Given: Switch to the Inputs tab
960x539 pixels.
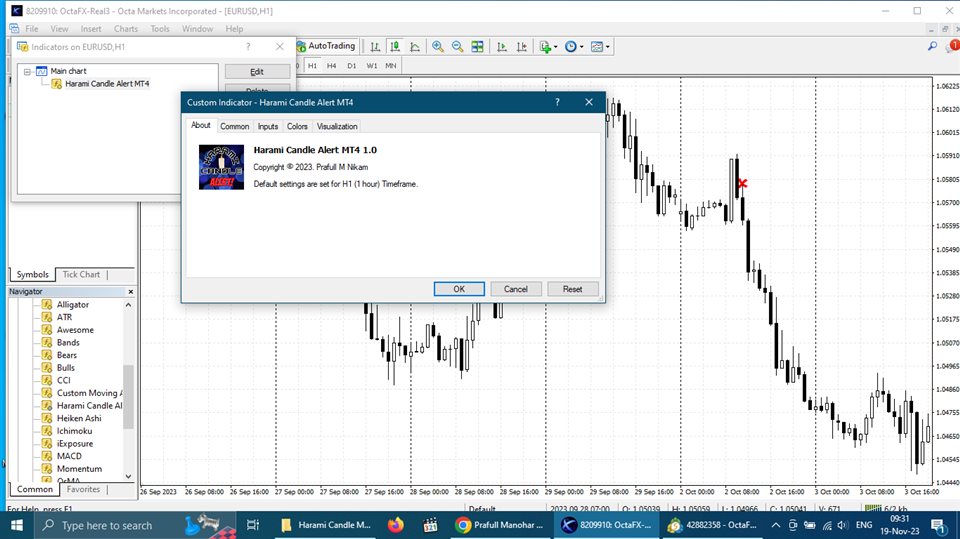Looking at the screenshot, I should [268, 126].
